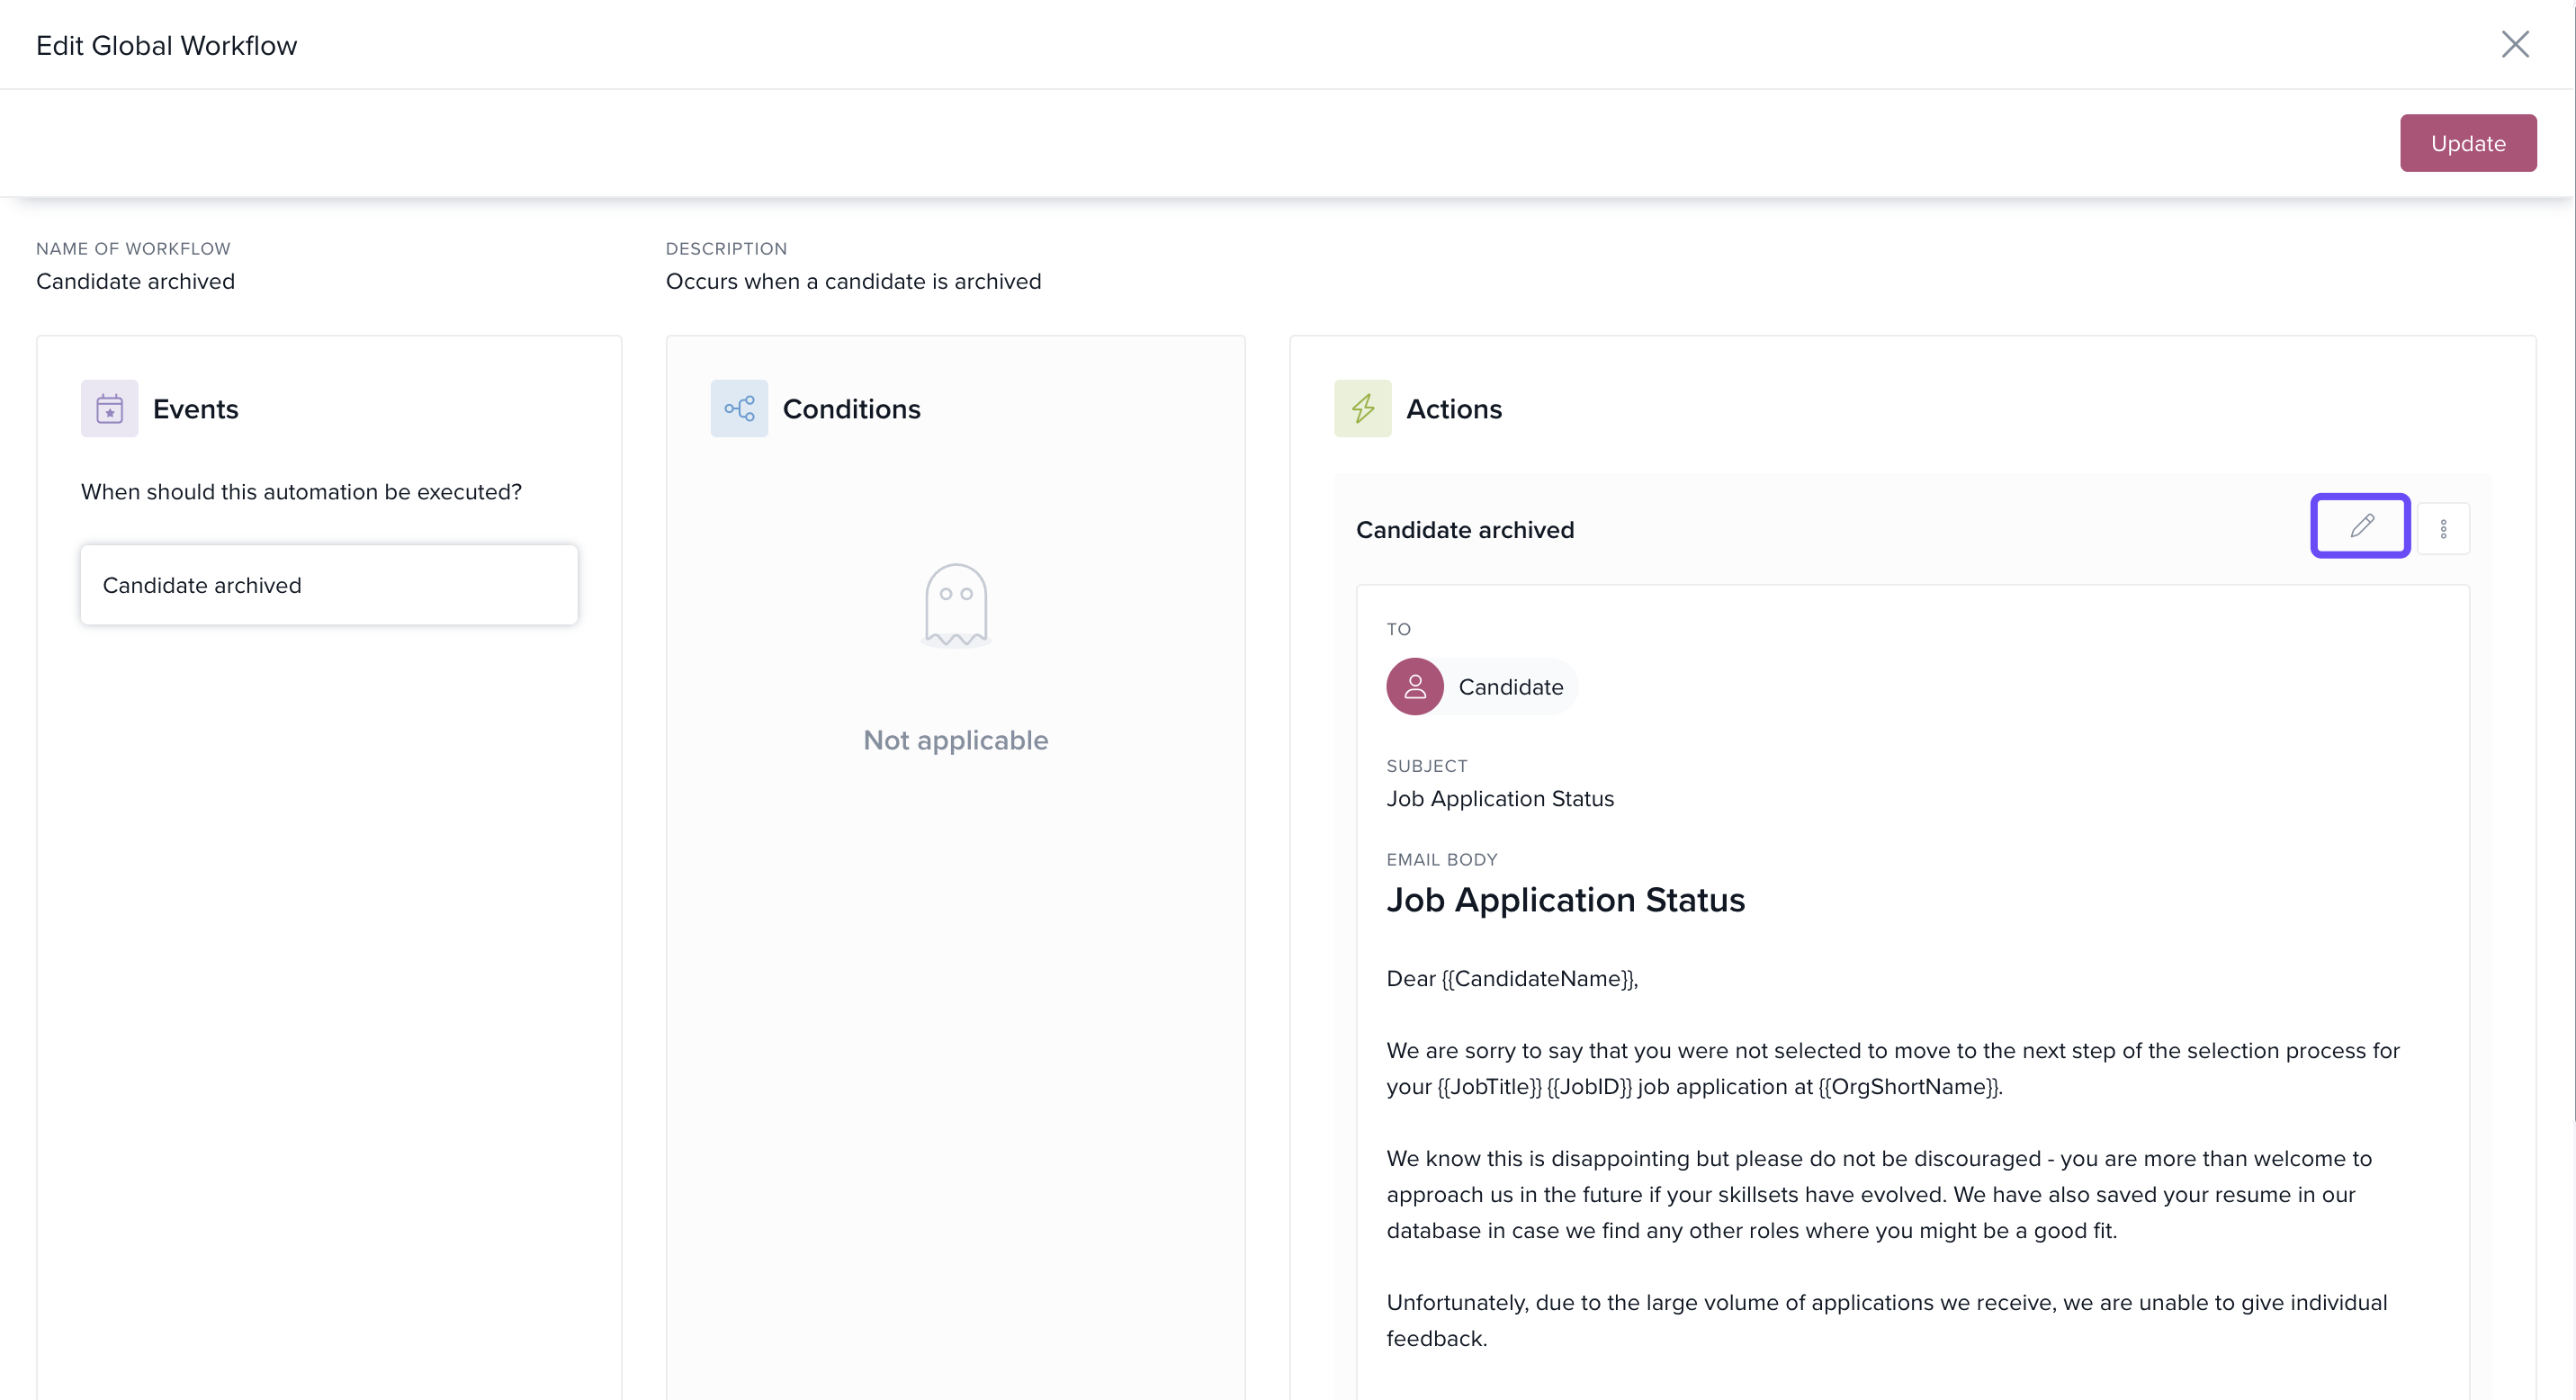The height and width of the screenshot is (1400, 2576).
Task: Click the description text about archived candidate
Action: click(853, 282)
